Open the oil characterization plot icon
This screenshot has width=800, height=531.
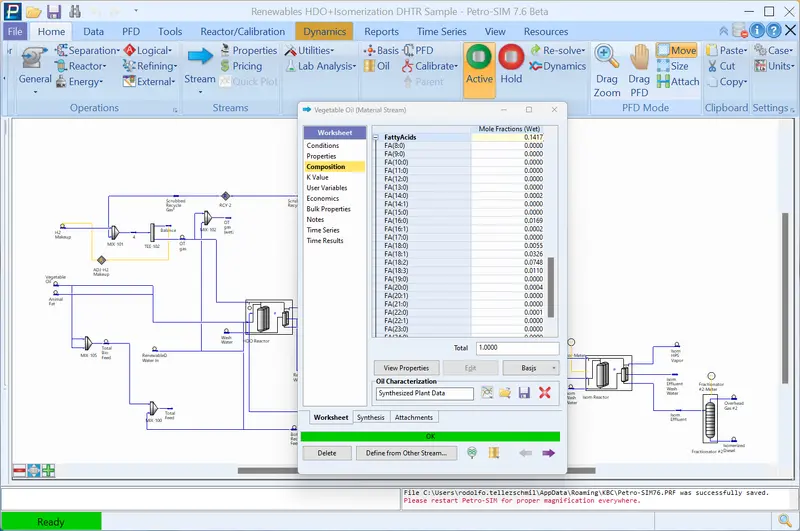(487, 393)
